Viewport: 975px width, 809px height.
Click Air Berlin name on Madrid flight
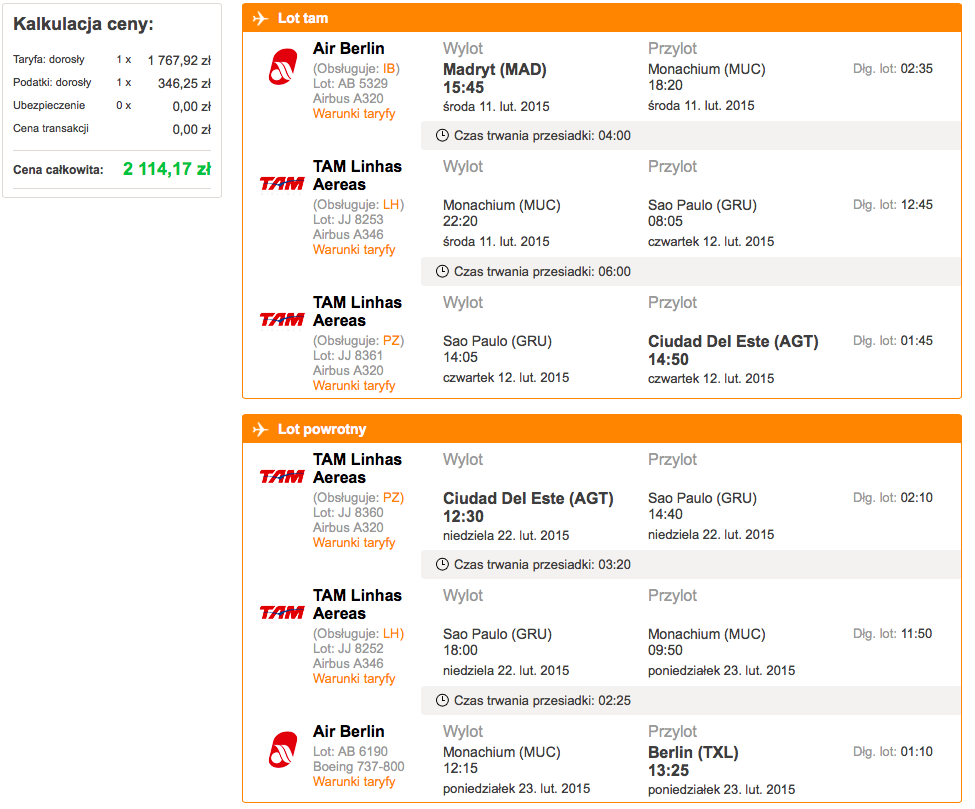click(349, 49)
